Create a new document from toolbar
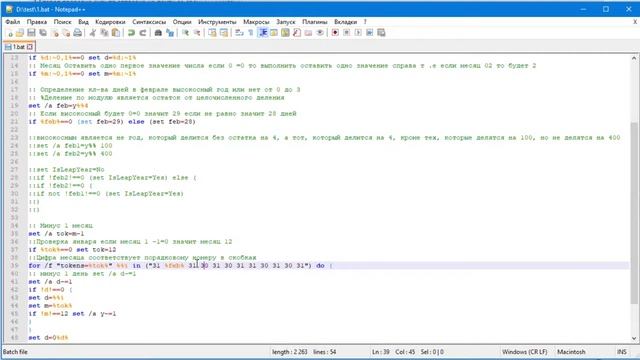Viewport: 640px width, 360px height. pyautogui.click(x=9, y=33)
